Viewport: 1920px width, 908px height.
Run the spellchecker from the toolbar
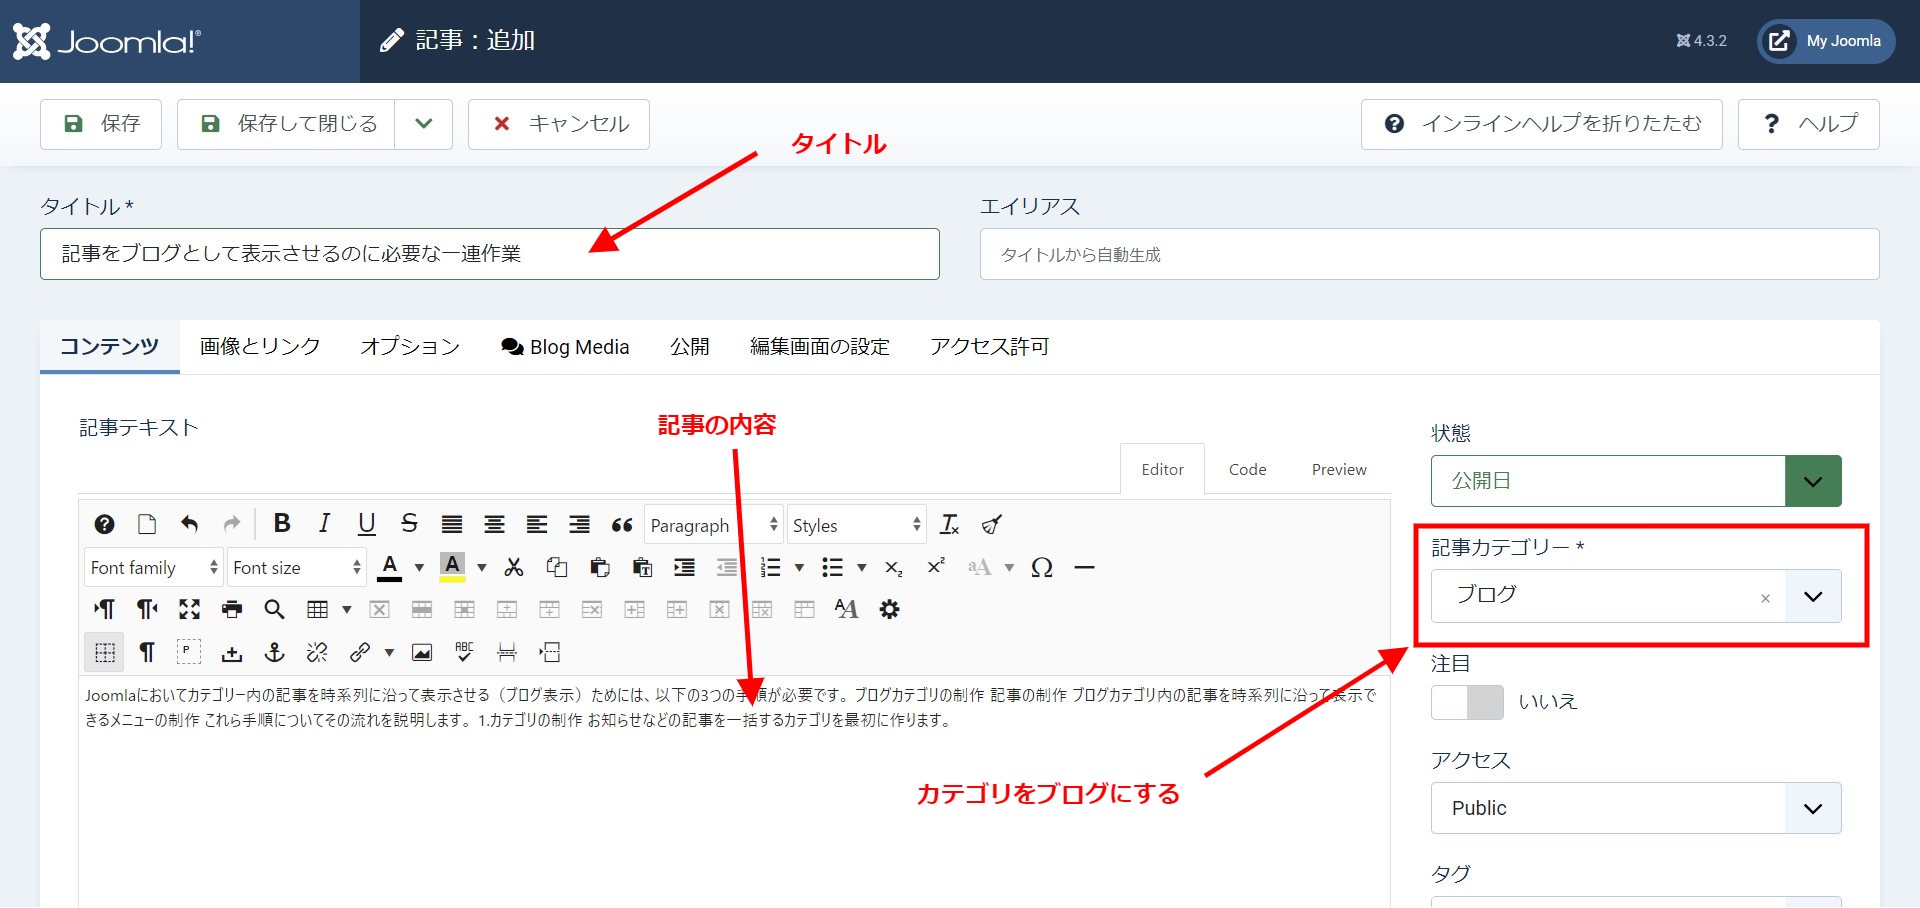pyautogui.click(x=464, y=652)
